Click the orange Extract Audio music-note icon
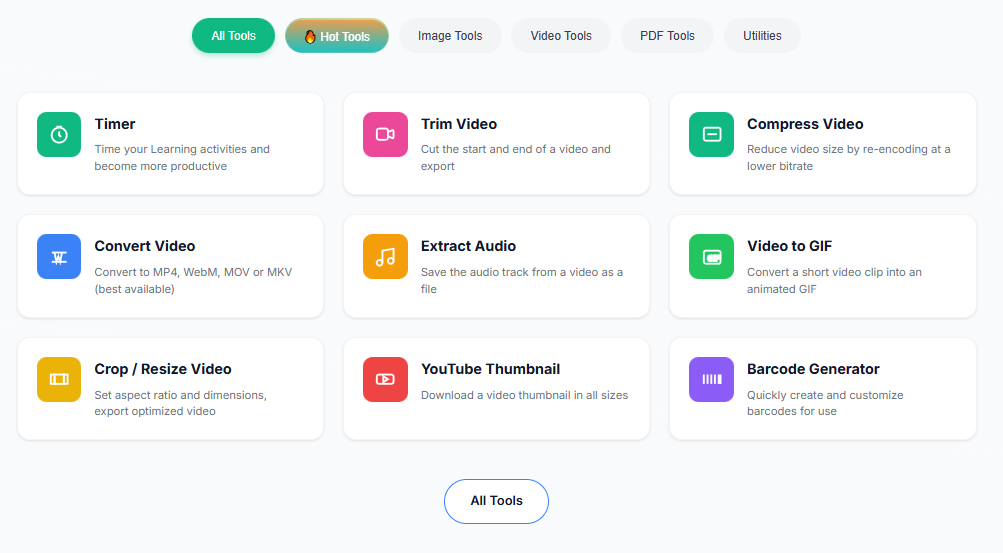Viewport: 1003px width, 553px height. click(x=385, y=257)
